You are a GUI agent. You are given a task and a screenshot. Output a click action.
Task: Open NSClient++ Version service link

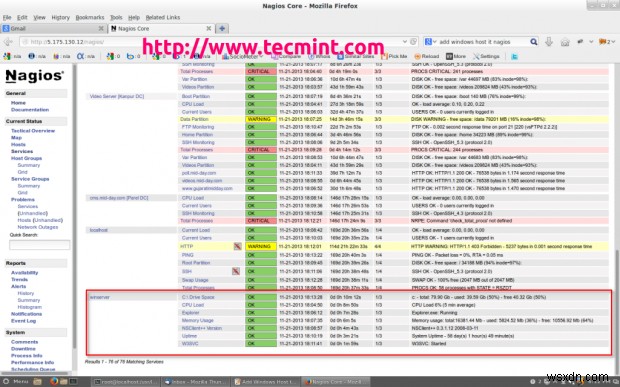click(202, 328)
